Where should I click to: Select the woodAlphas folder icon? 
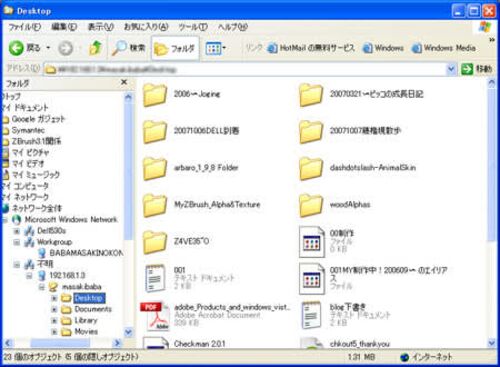[x=311, y=205]
